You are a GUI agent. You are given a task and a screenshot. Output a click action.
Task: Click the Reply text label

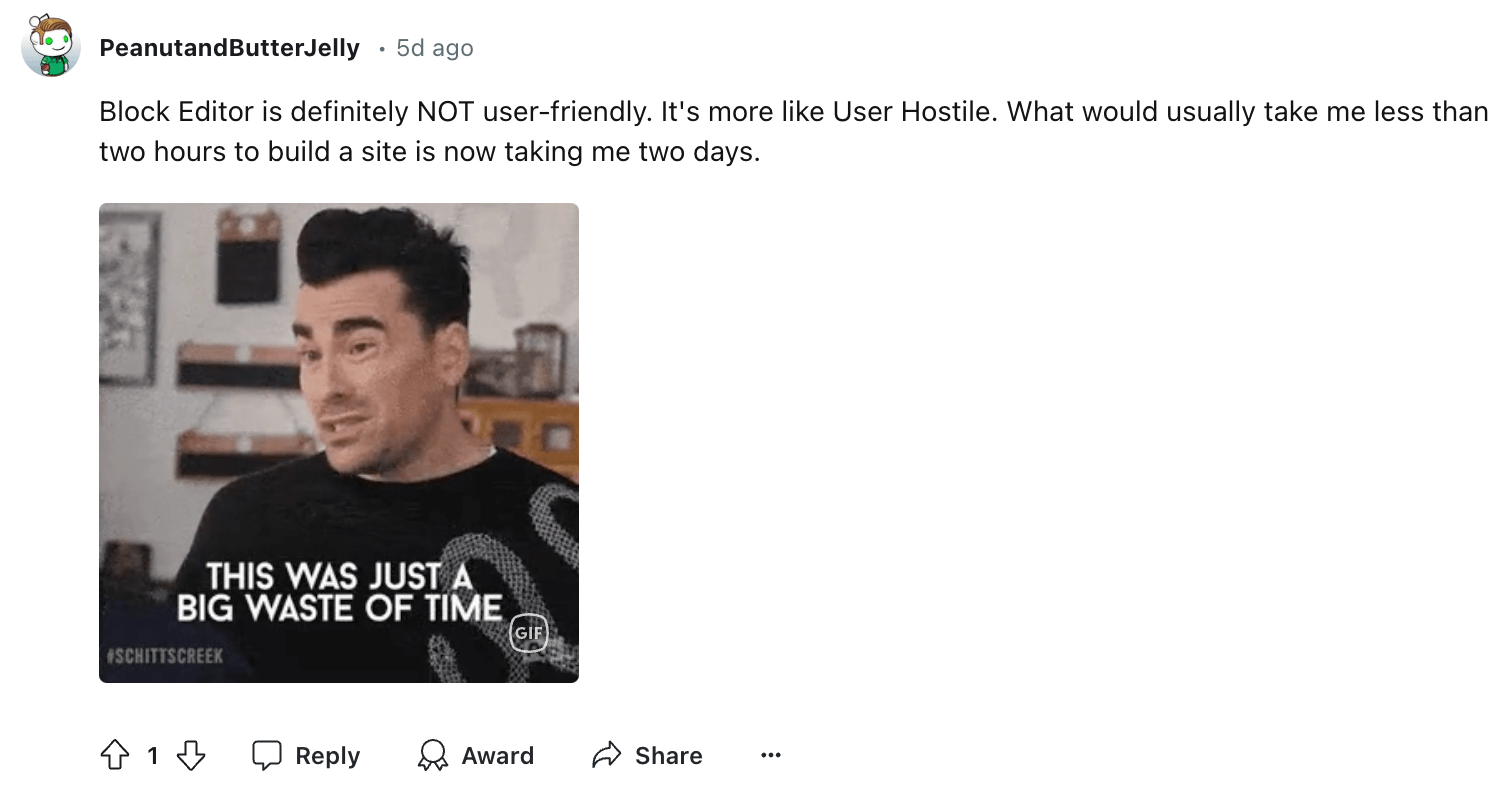click(x=327, y=755)
